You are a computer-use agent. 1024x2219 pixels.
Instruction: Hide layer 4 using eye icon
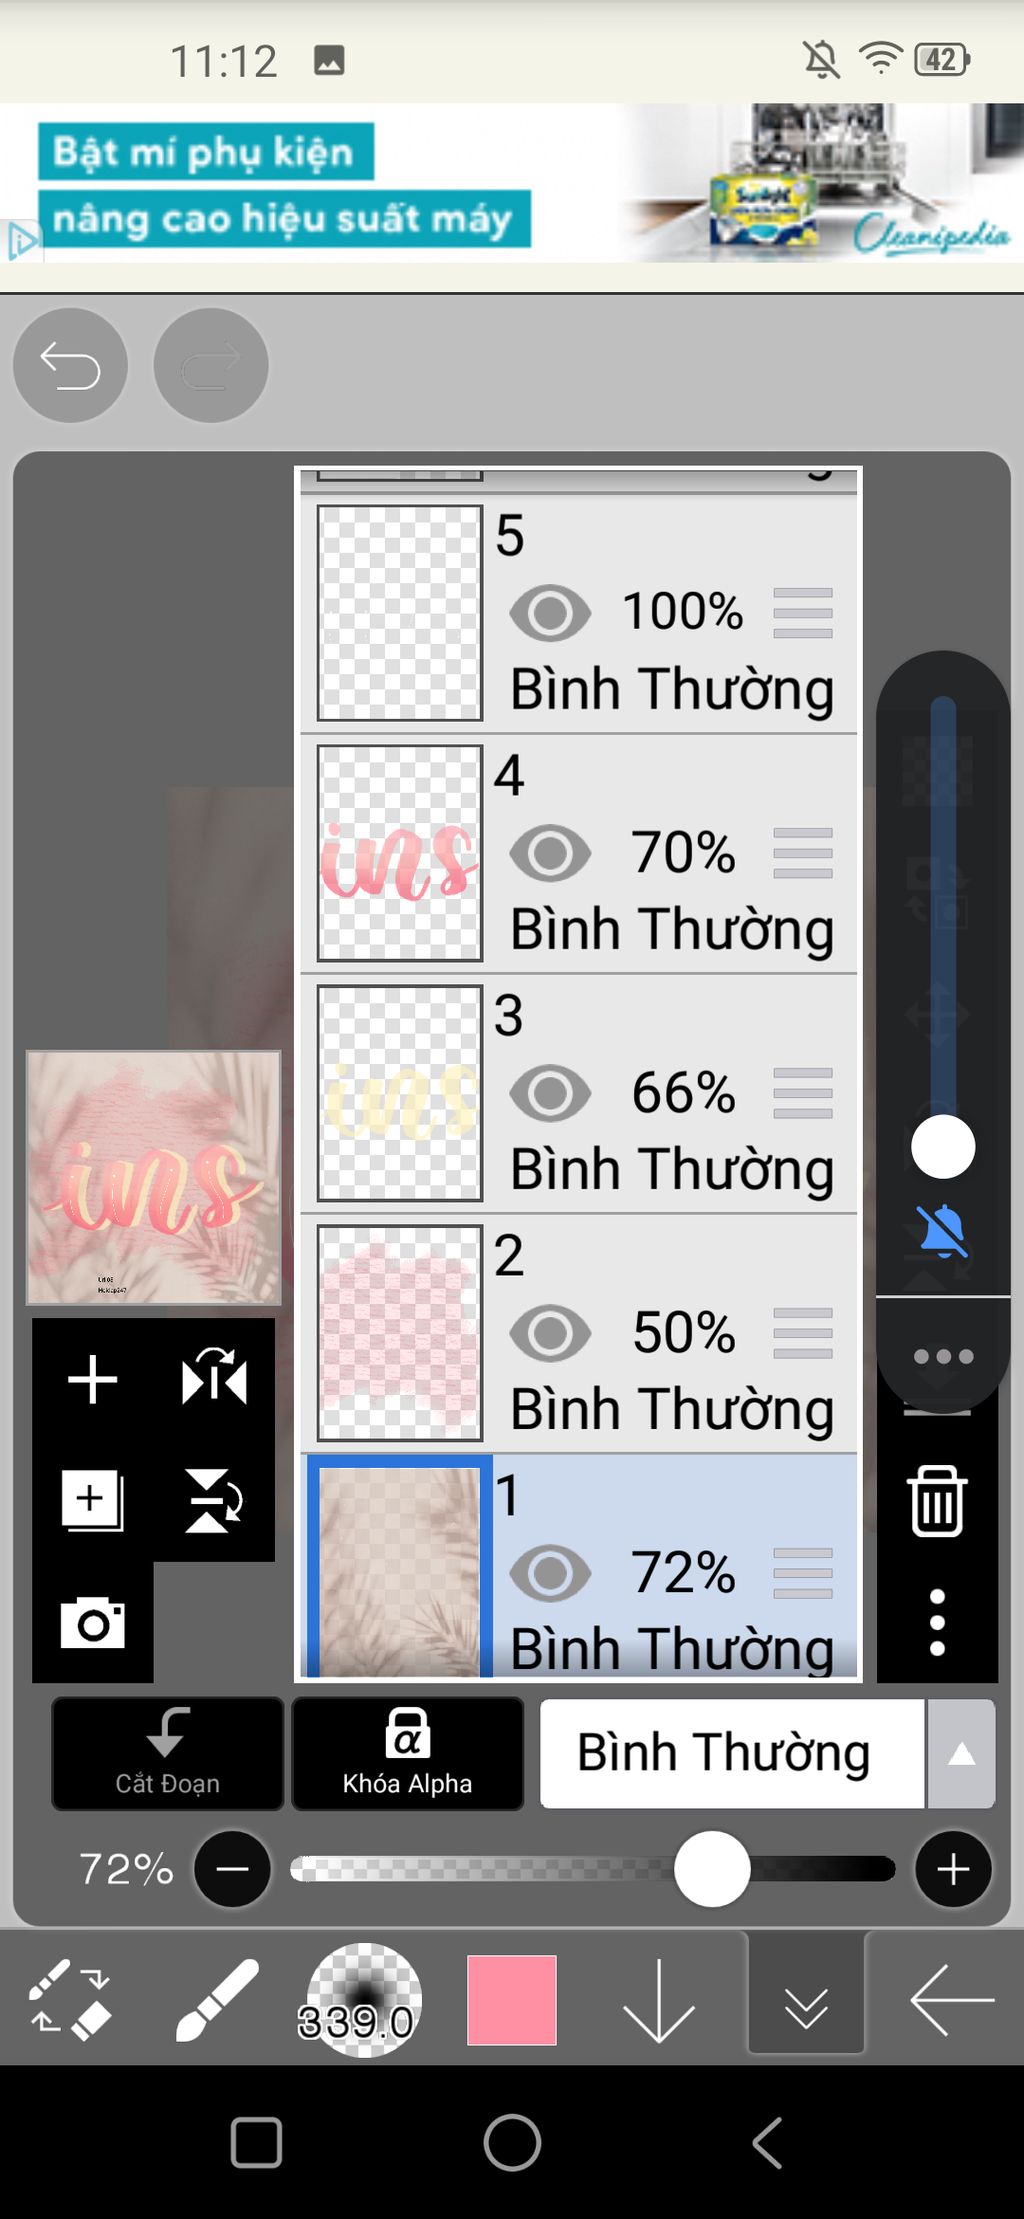pos(550,853)
